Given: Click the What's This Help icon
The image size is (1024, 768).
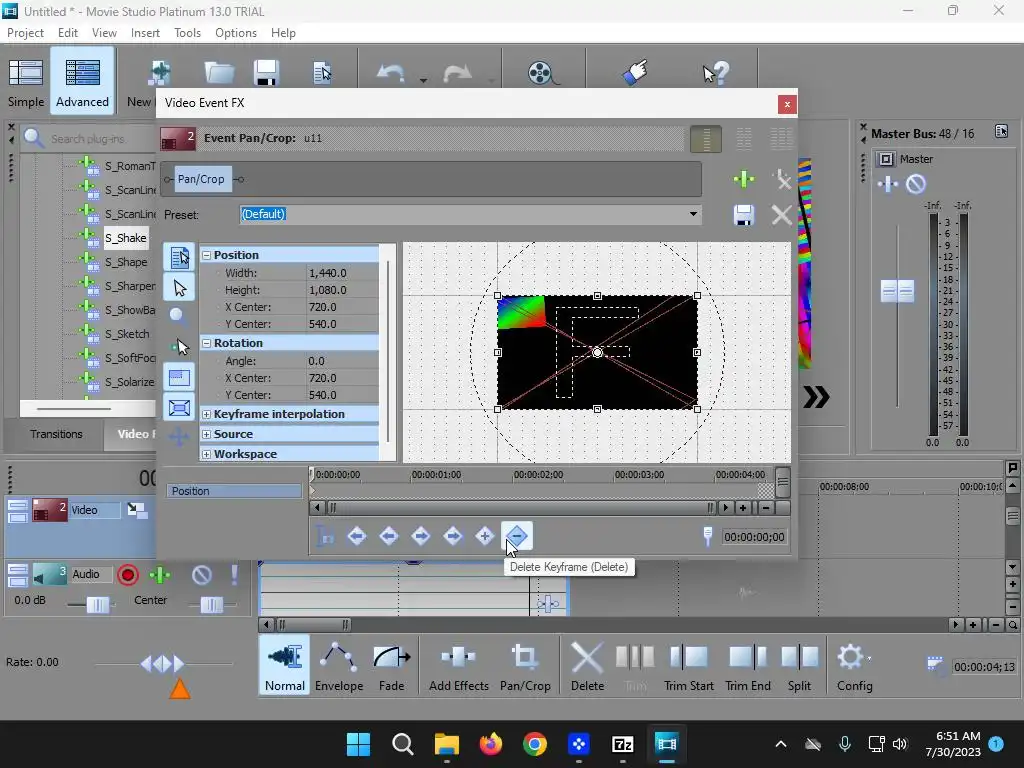Looking at the screenshot, I should coord(716,73).
